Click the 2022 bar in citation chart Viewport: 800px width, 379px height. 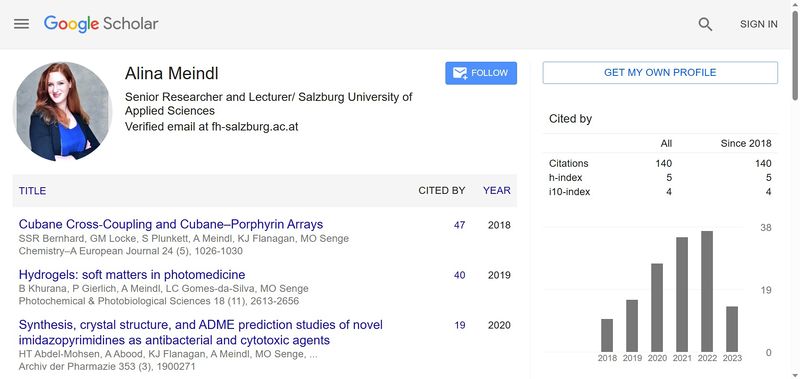point(707,291)
